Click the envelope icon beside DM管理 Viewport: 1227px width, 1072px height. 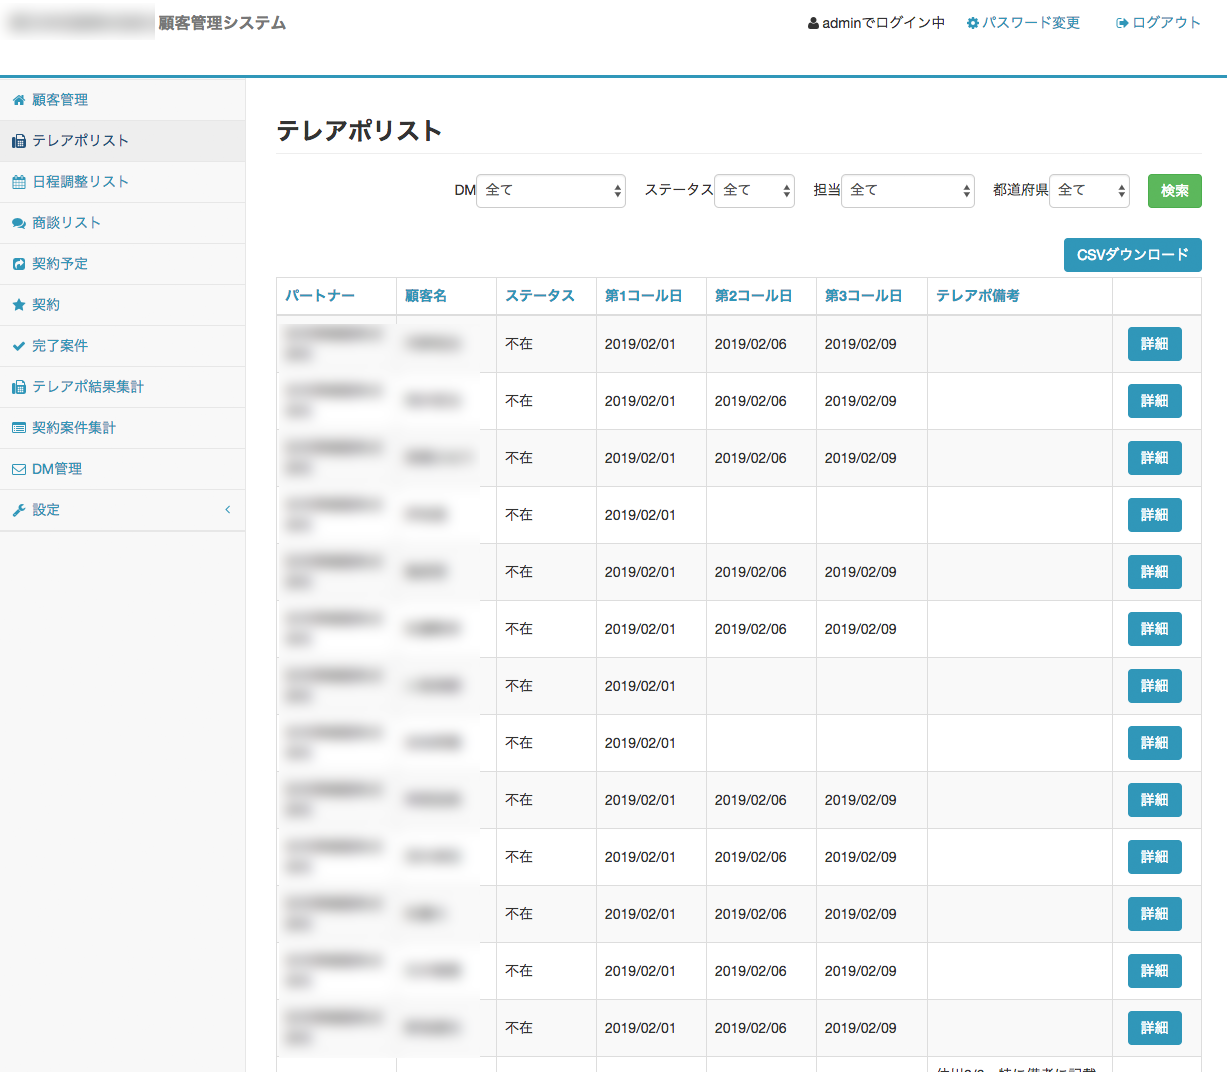point(18,469)
